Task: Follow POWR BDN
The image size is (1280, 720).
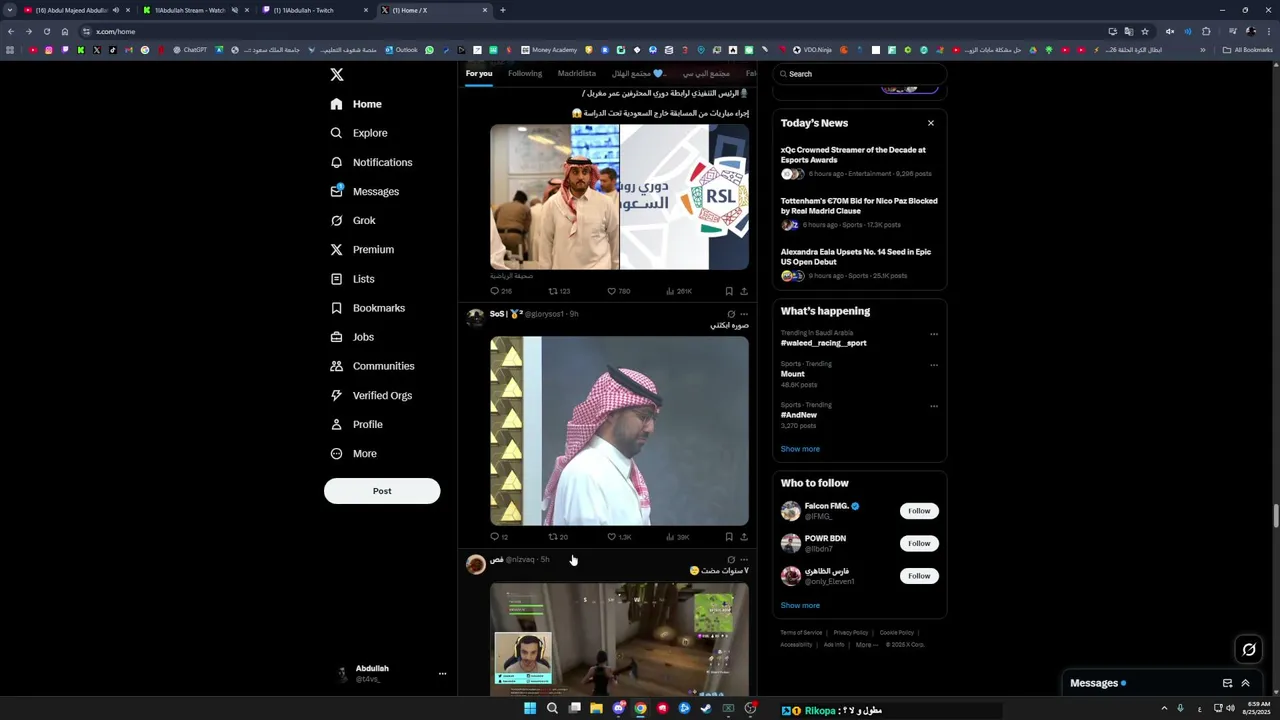Action: (x=919, y=543)
